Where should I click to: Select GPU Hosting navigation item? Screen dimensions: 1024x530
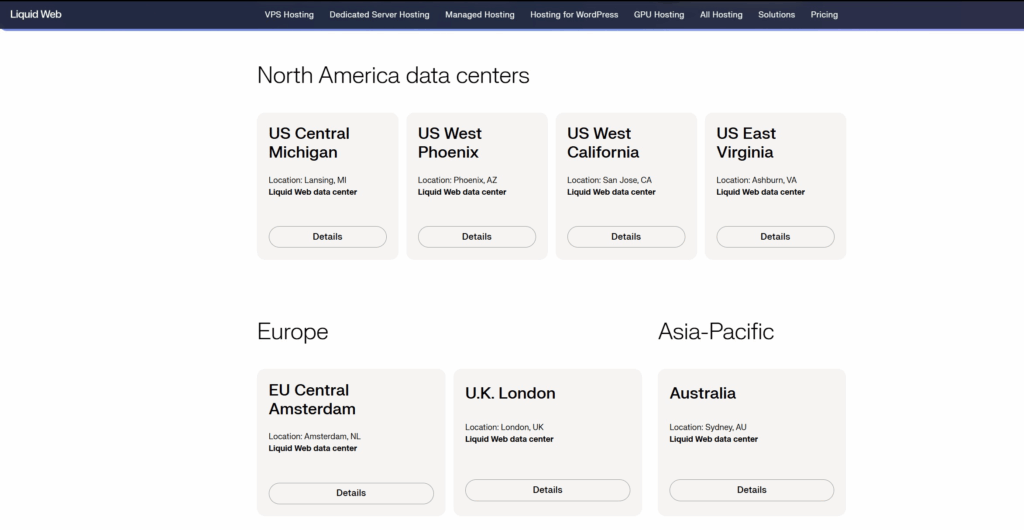click(x=659, y=15)
